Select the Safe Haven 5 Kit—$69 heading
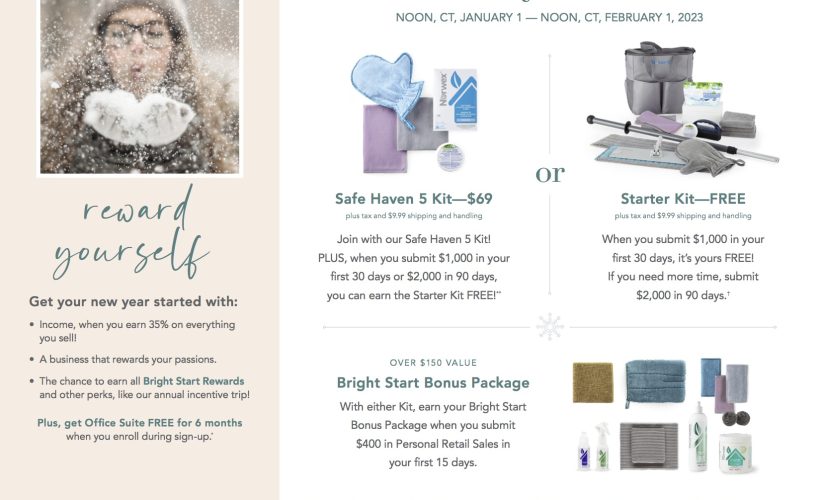 pyautogui.click(x=414, y=199)
